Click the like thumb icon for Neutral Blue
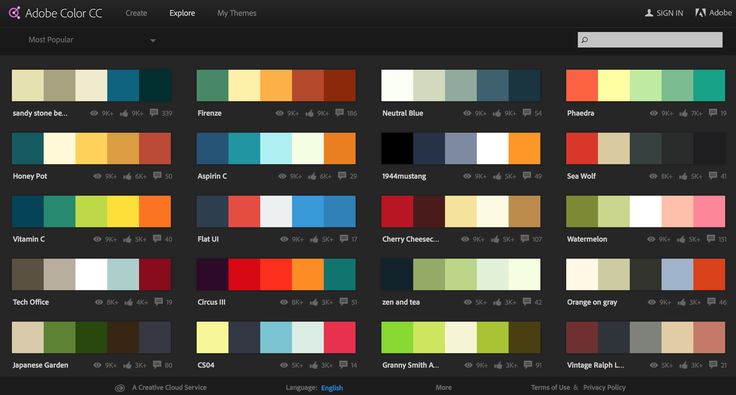 point(497,113)
